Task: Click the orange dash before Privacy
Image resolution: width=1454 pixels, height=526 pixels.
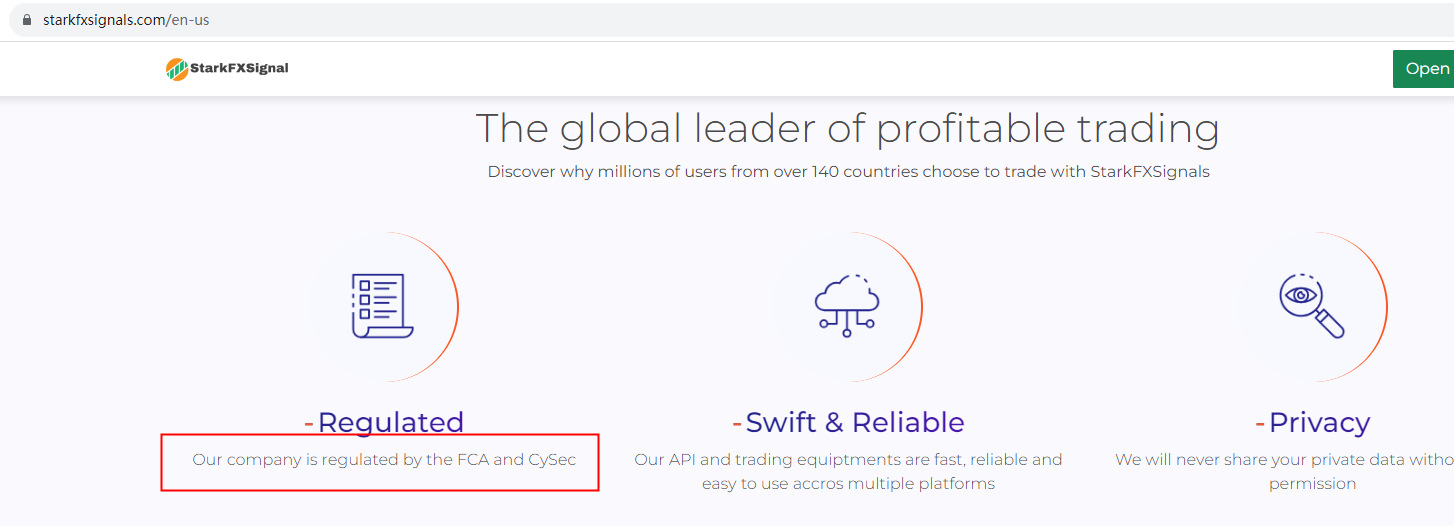Action: (1260, 424)
